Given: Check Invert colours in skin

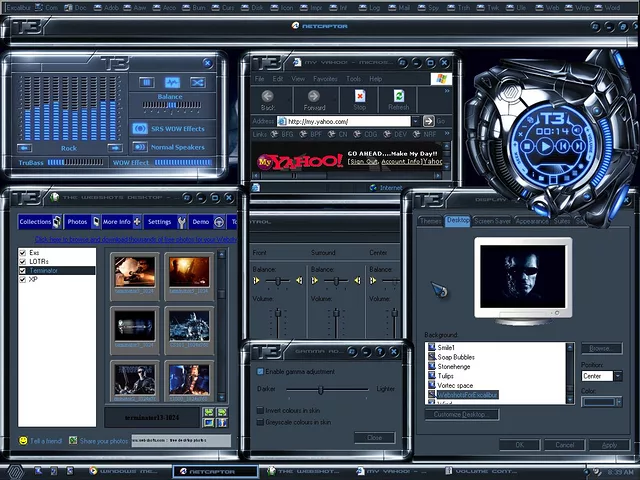Looking at the screenshot, I should tap(261, 410).
